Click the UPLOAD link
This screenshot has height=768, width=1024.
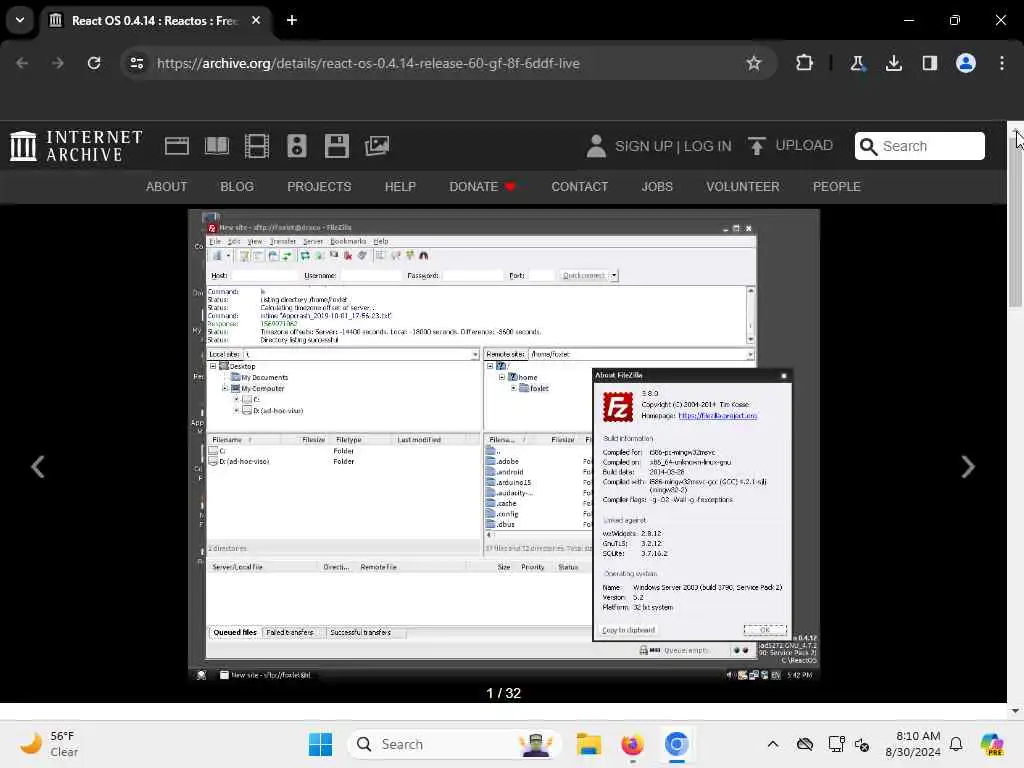coord(804,145)
